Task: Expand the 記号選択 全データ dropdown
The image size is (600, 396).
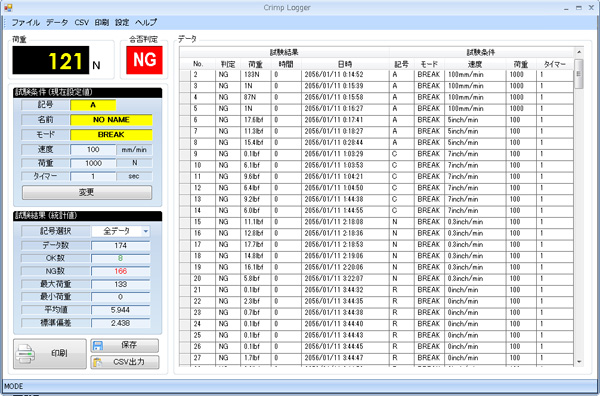Action: coord(145,231)
